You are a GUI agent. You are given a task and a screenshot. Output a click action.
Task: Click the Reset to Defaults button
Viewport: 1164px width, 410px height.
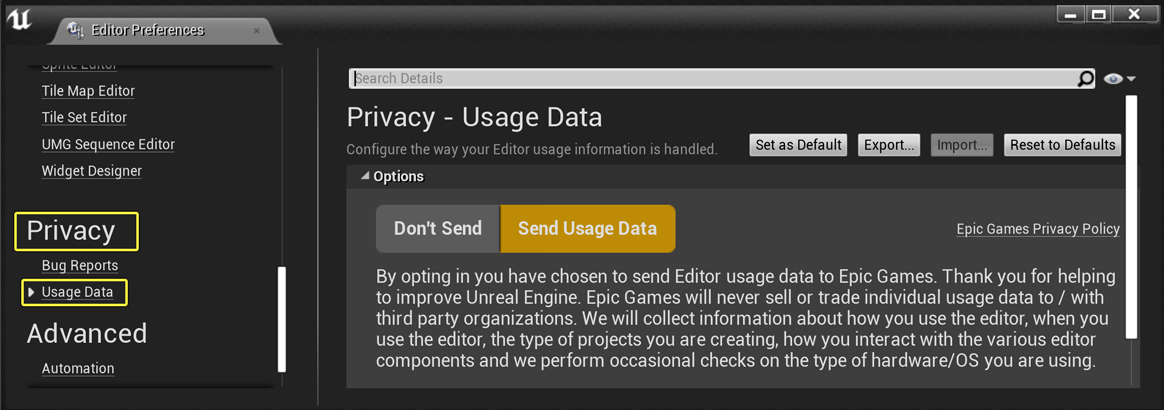pyautogui.click(x=1062, y=145)
